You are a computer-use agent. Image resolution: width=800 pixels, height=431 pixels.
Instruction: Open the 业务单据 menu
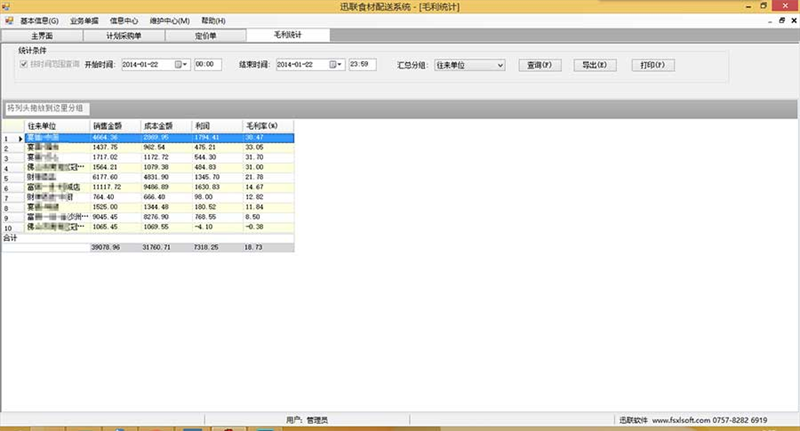coord(84,20)
